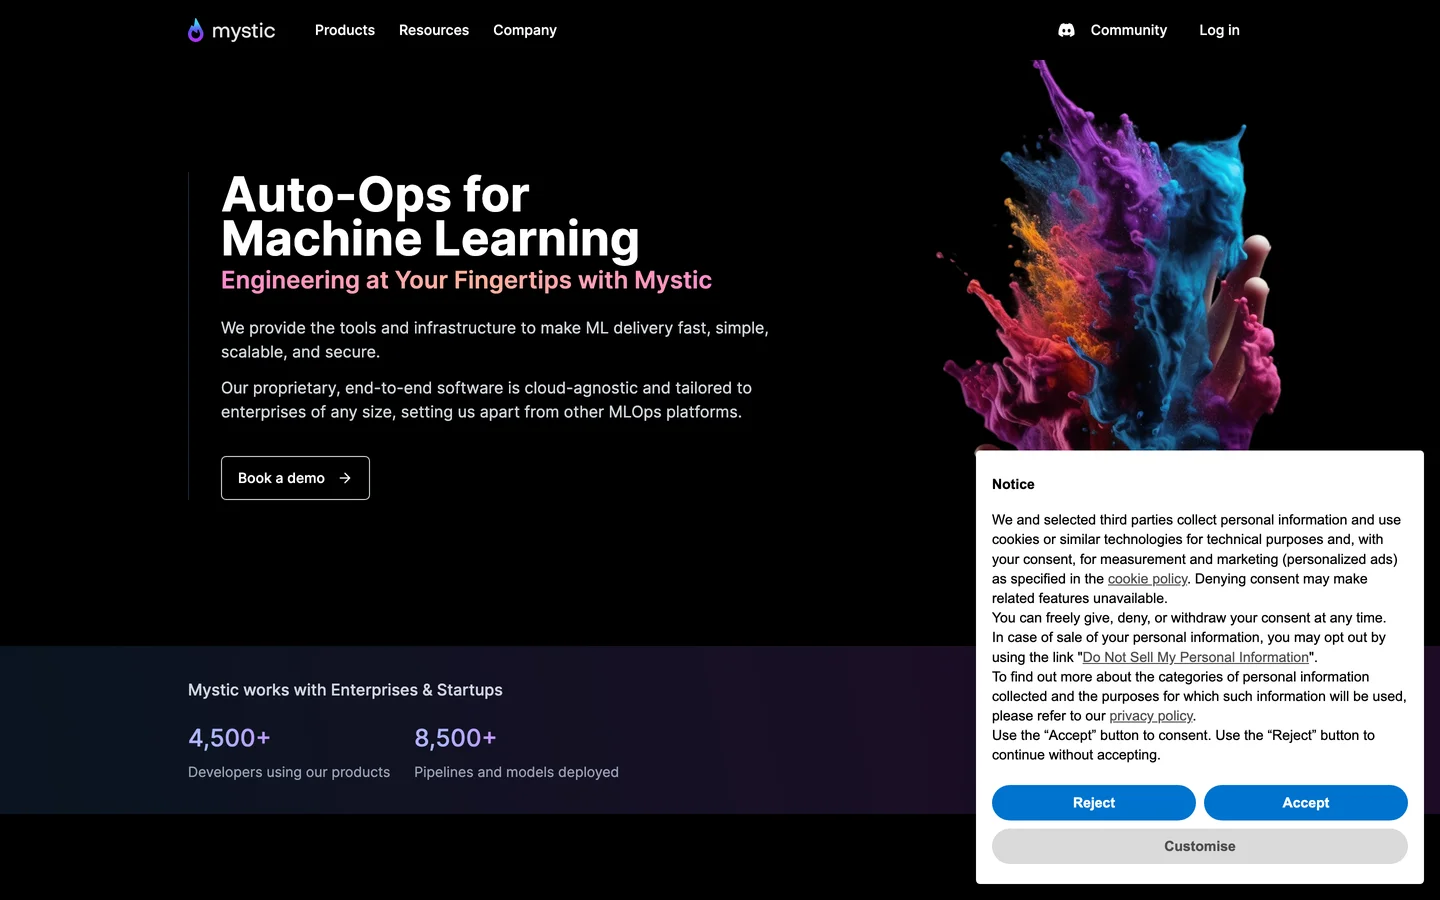Open Do Not Sell My Personal Information link
Viewport: 1440px width, 900px height.
click(1195, 657)
